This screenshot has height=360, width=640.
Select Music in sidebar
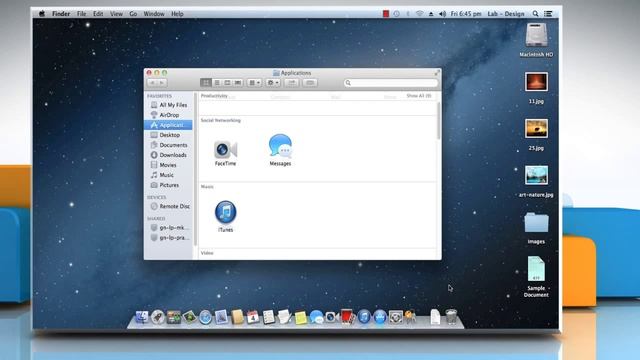point(169,175)
